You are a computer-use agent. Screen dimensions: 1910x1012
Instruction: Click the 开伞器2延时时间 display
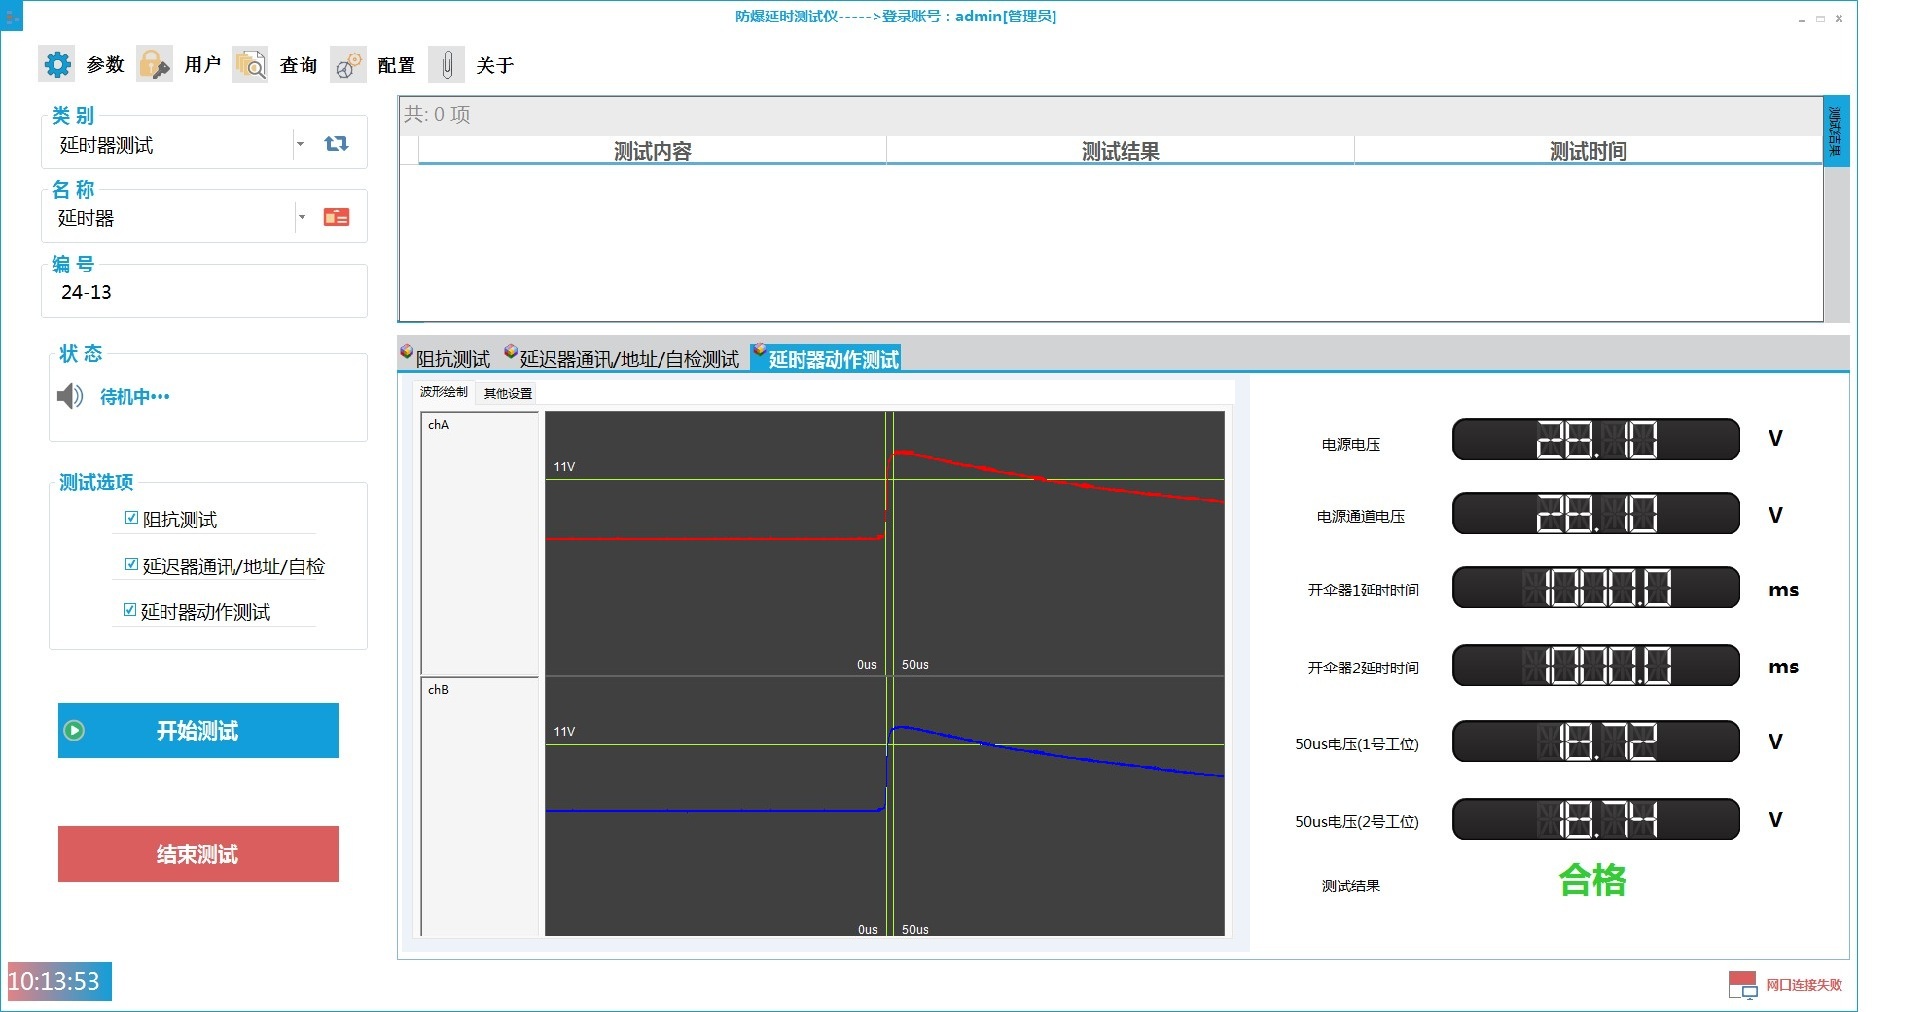(x=1595, y=665)
